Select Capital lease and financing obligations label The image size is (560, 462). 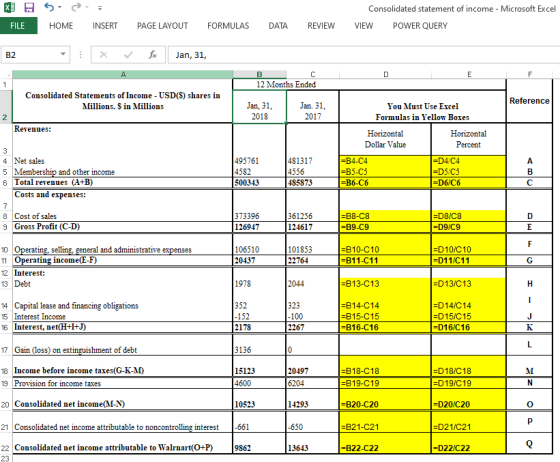(x=122, y=300)
